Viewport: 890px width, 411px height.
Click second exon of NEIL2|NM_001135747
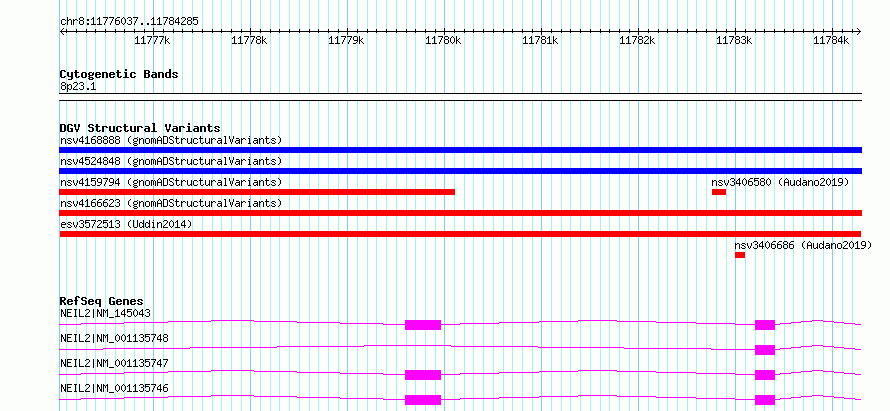click(x=765, y=375)
